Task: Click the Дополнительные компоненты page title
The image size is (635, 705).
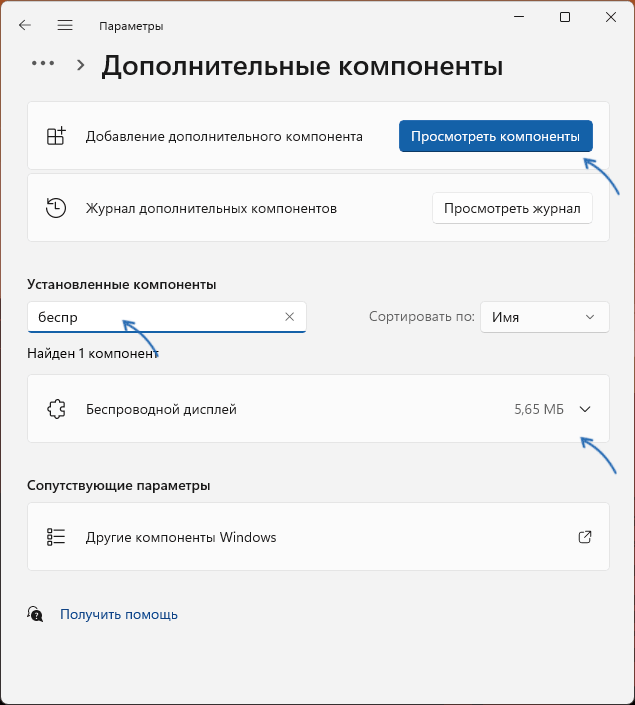Action: point(302,67)
